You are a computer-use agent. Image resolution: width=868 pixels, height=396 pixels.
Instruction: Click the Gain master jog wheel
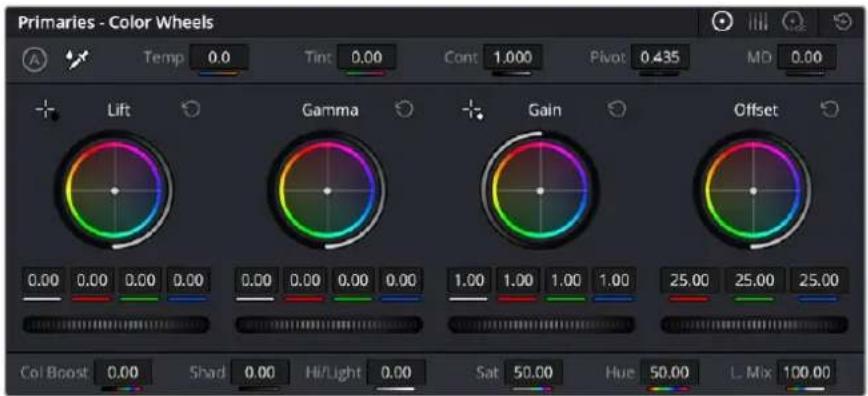[x=541, y=325]
